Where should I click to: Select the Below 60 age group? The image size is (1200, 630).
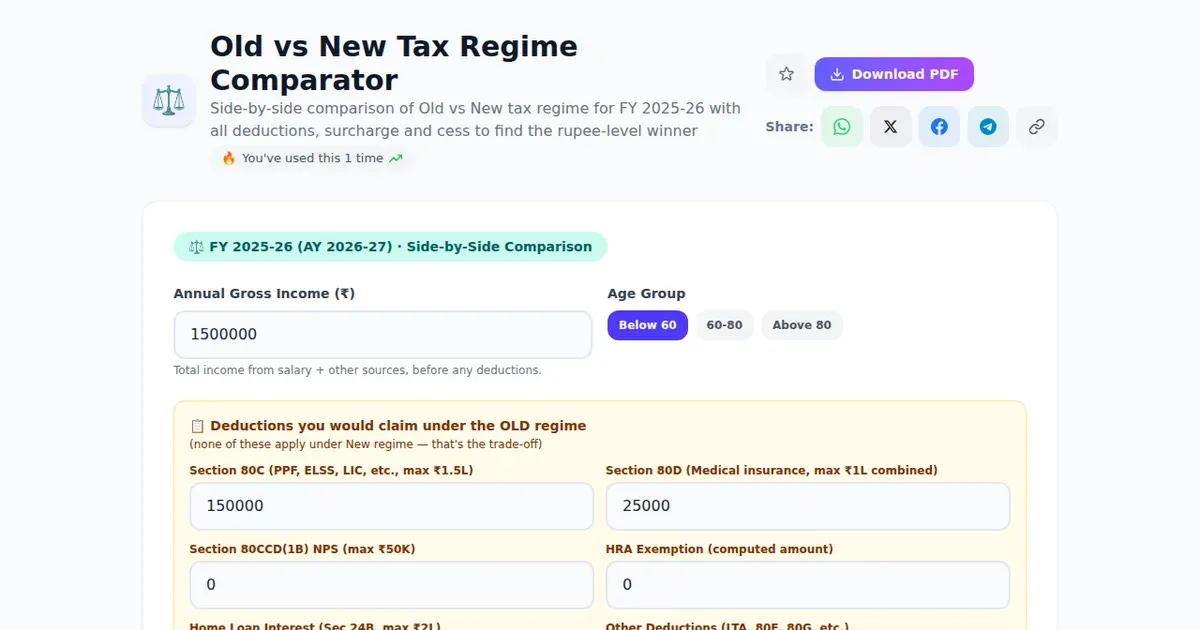pyautogui.click(x=648, y=325)
